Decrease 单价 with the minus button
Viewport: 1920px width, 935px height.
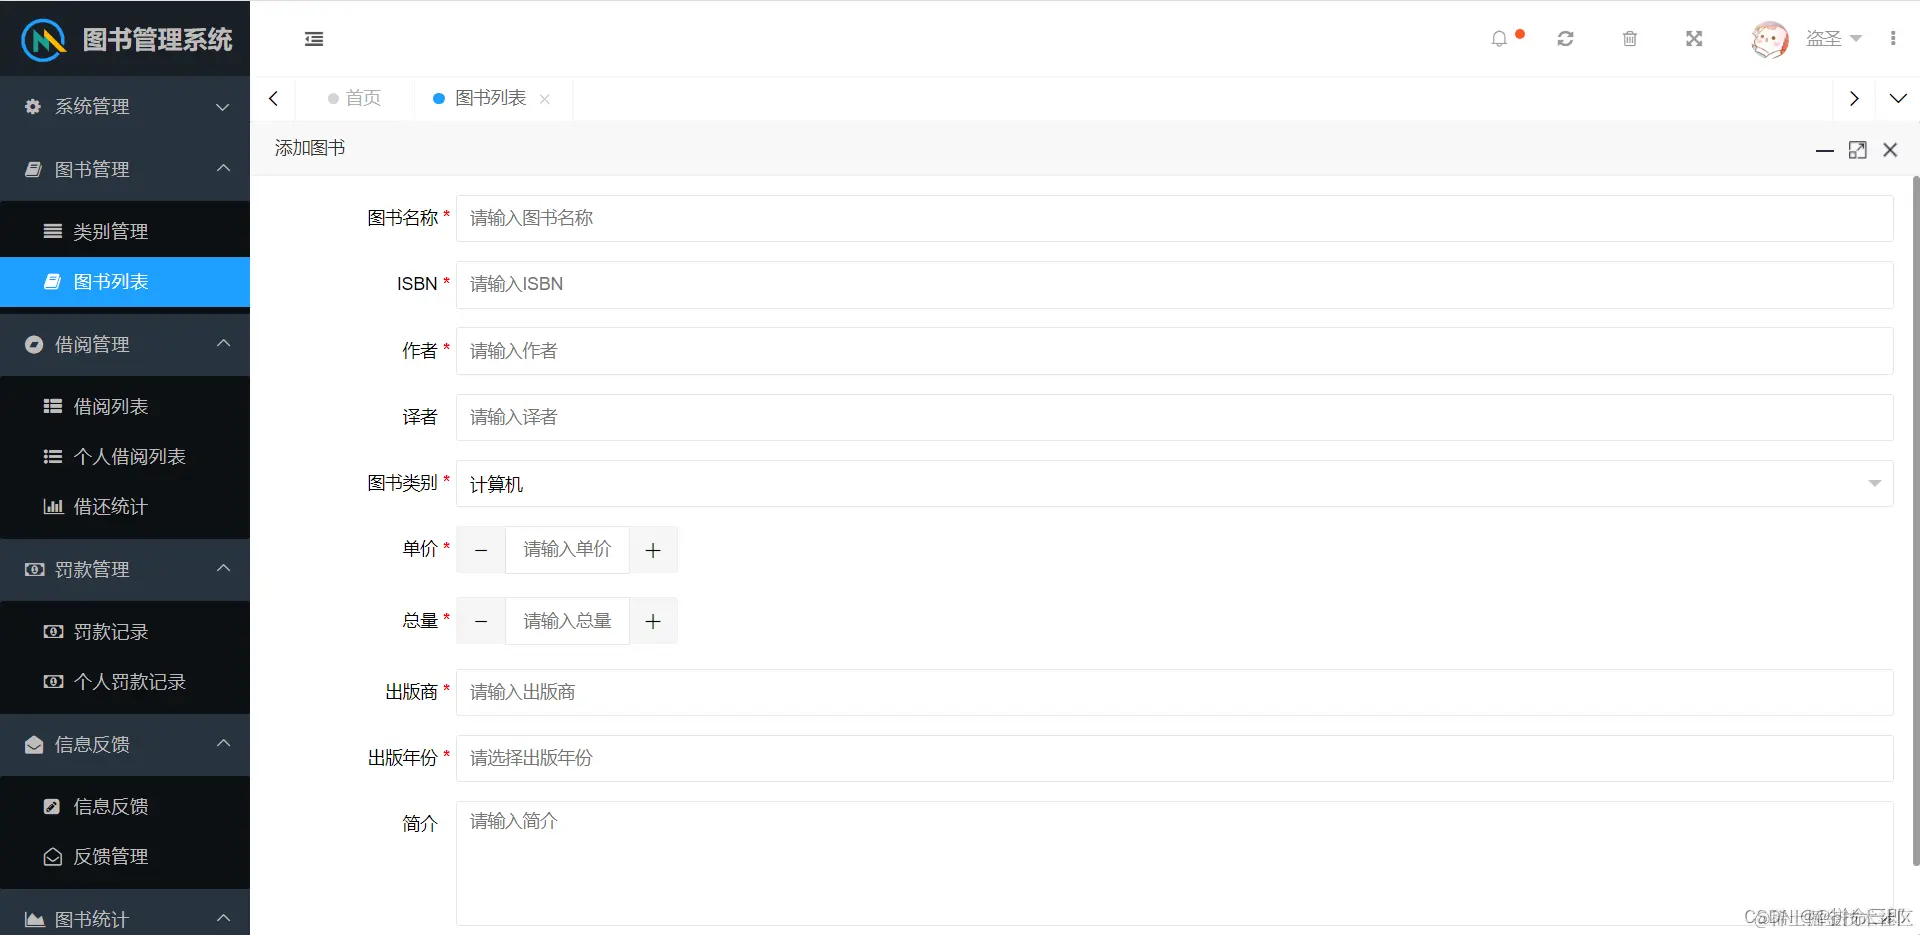pos(481,550)
